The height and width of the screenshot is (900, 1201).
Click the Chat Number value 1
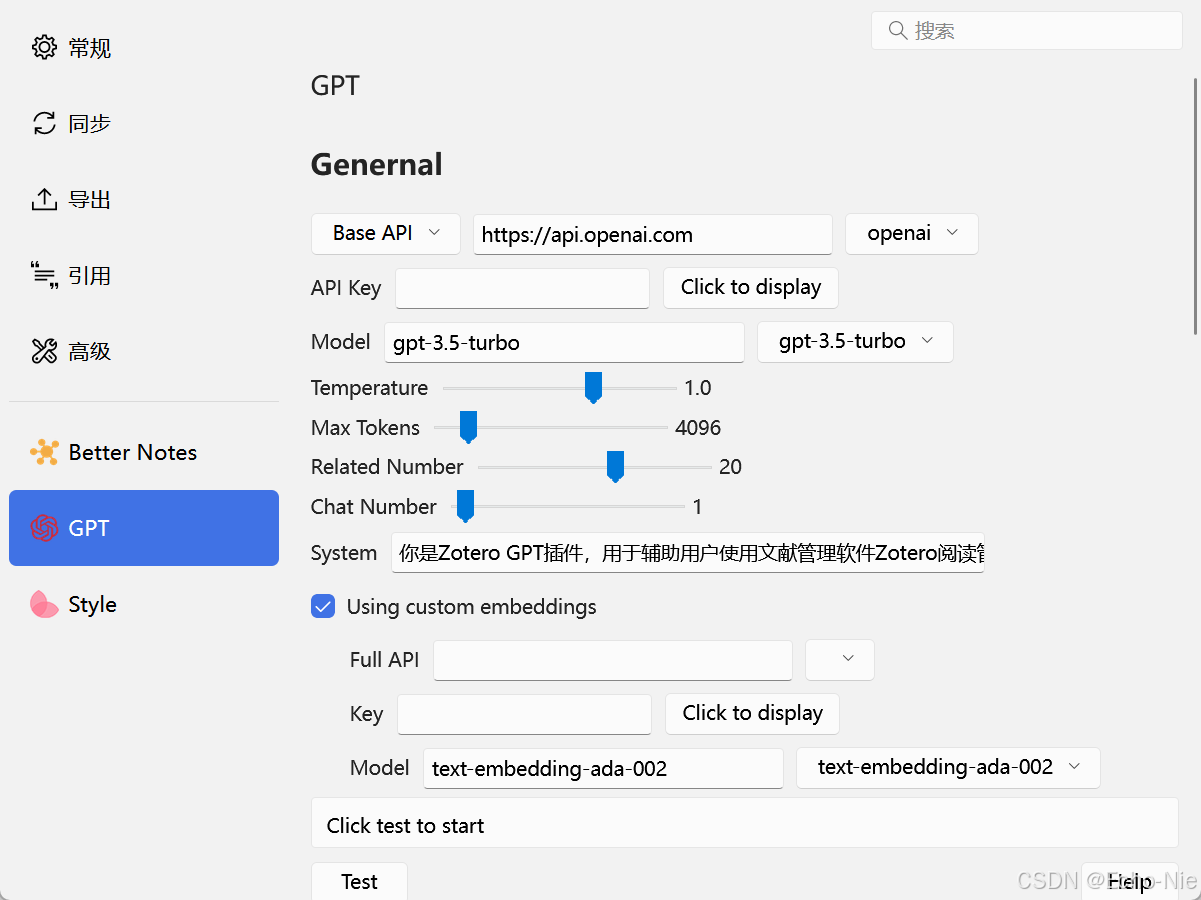click(x=697, y=506)
